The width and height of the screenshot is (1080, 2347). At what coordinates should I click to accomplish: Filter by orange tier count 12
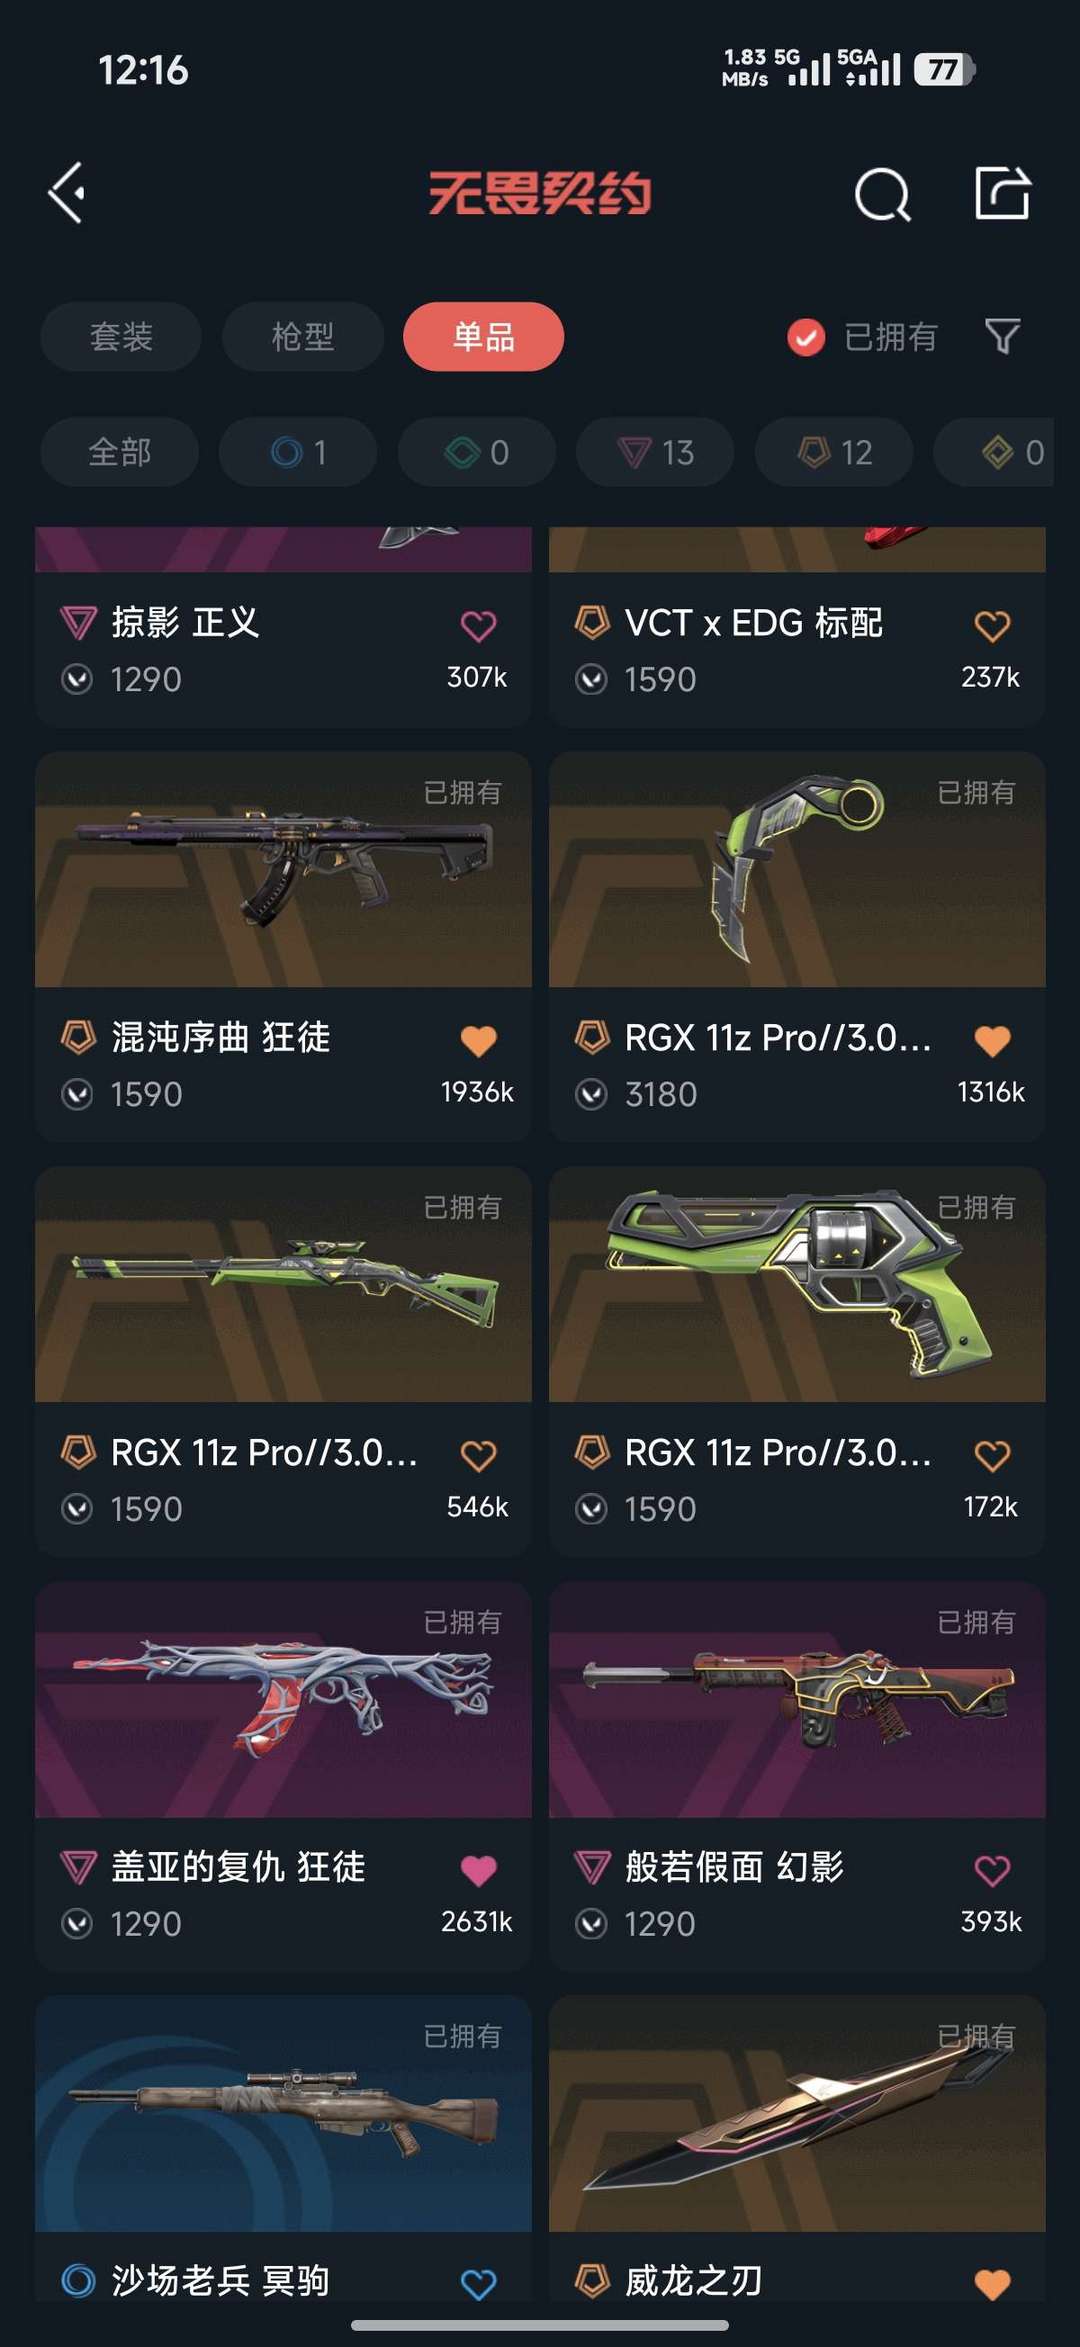(834, 452)
